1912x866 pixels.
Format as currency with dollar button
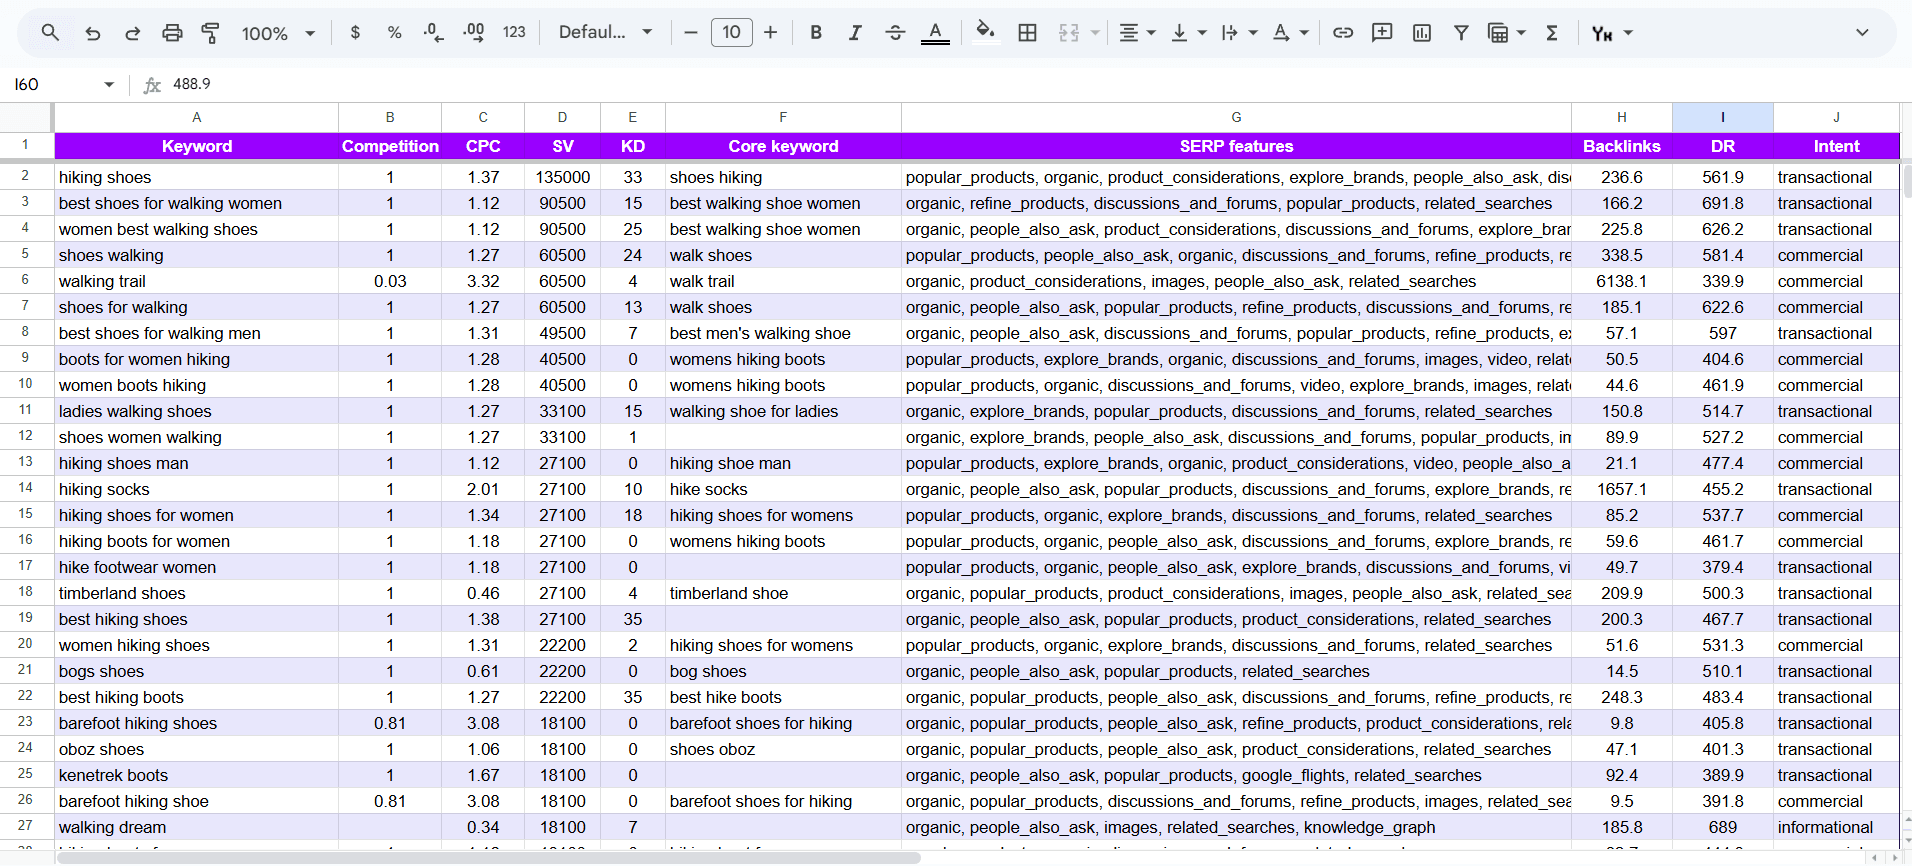(355, 33)
